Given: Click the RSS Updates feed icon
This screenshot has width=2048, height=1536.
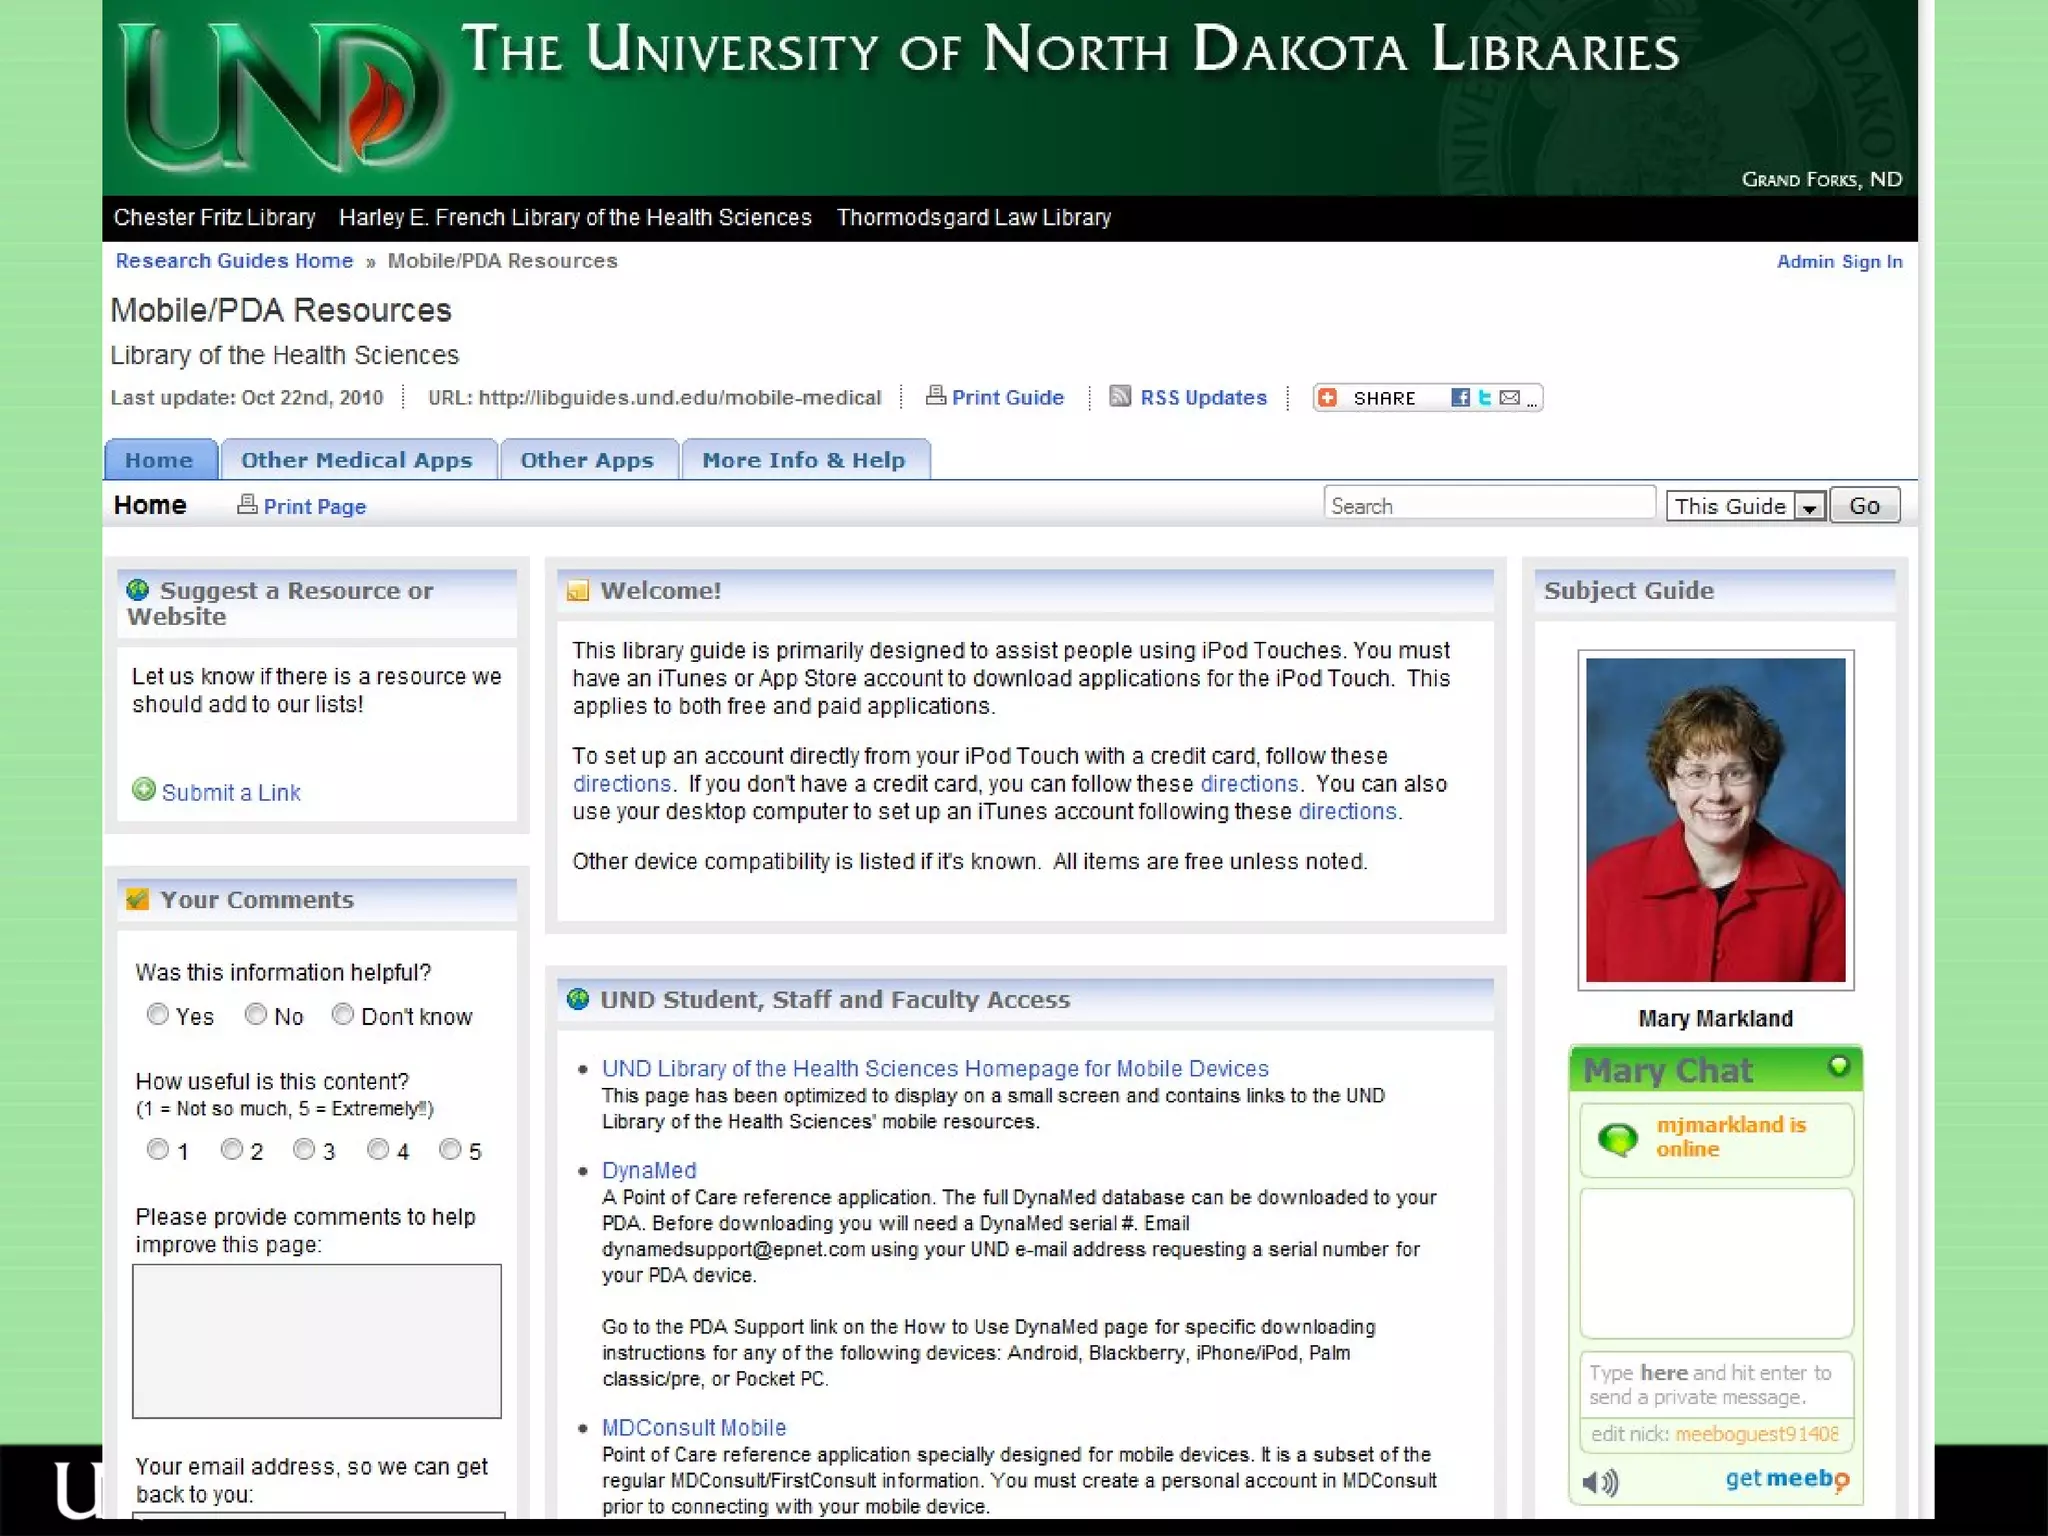Looking at the screenshot, I should (x=1120, y=397).
